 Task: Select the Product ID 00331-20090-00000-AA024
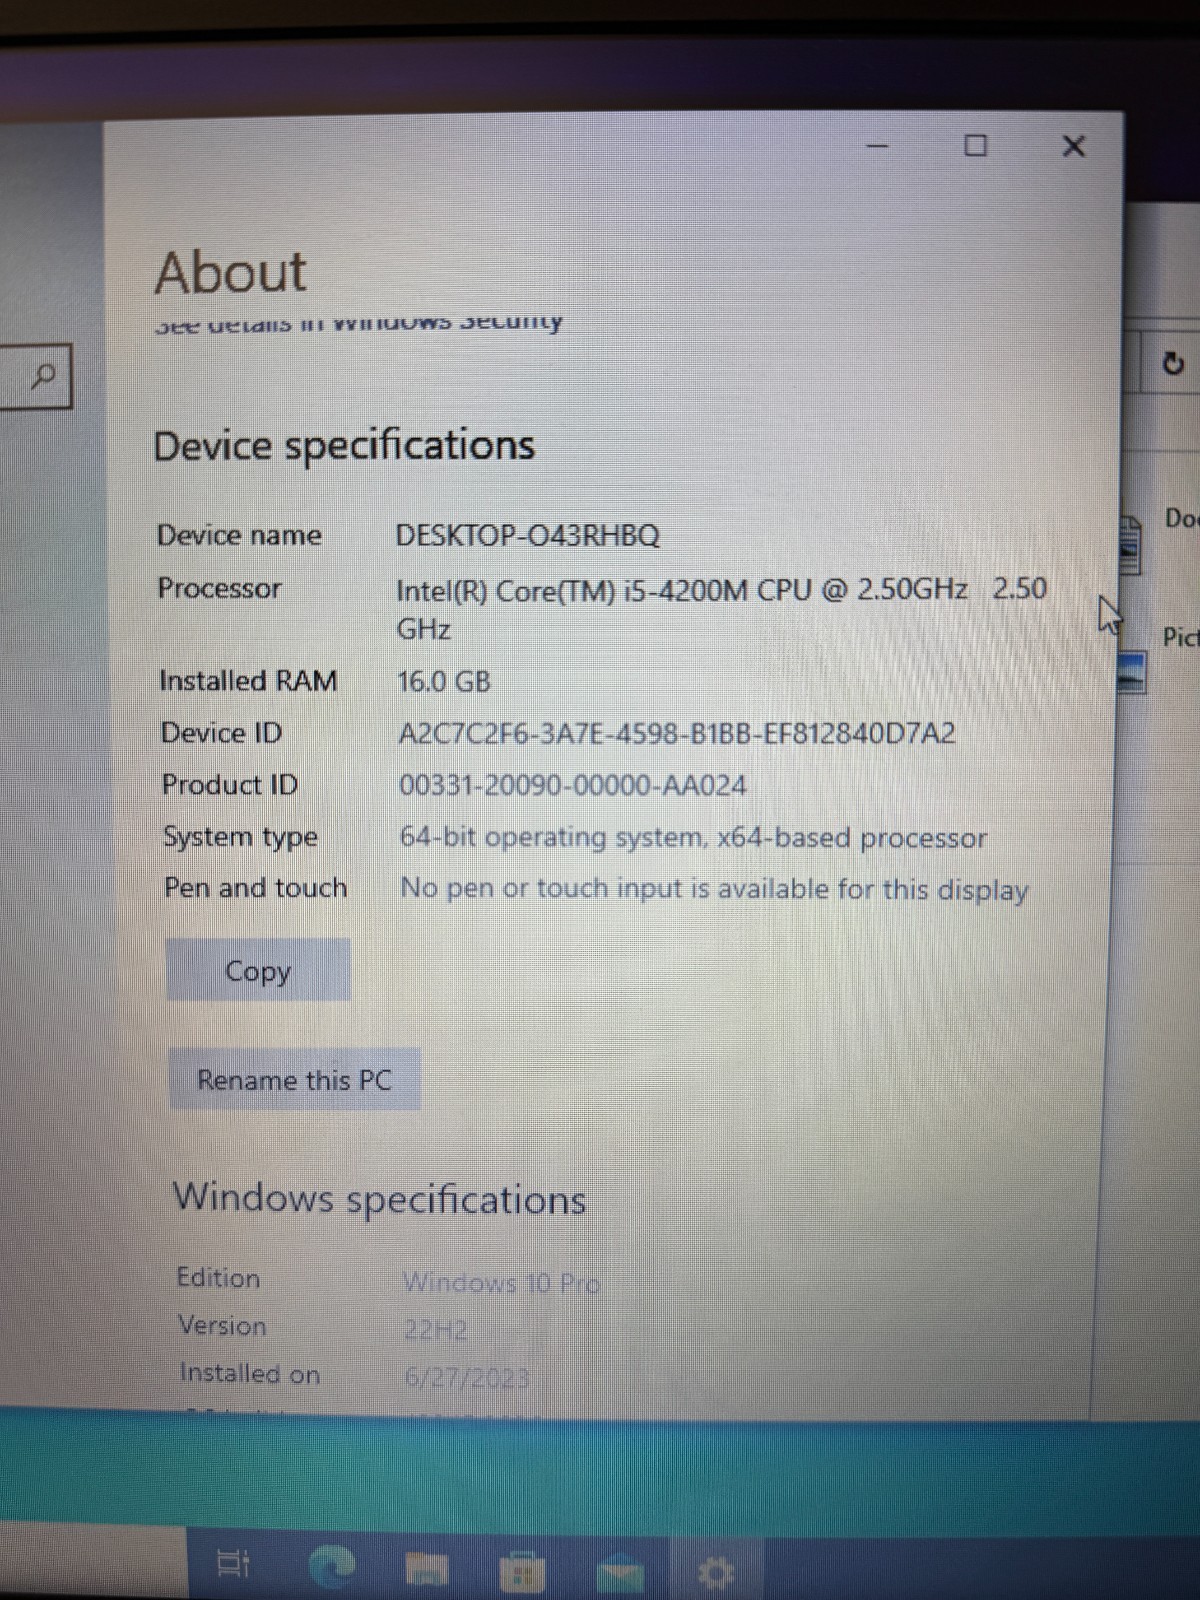point(573,785)
